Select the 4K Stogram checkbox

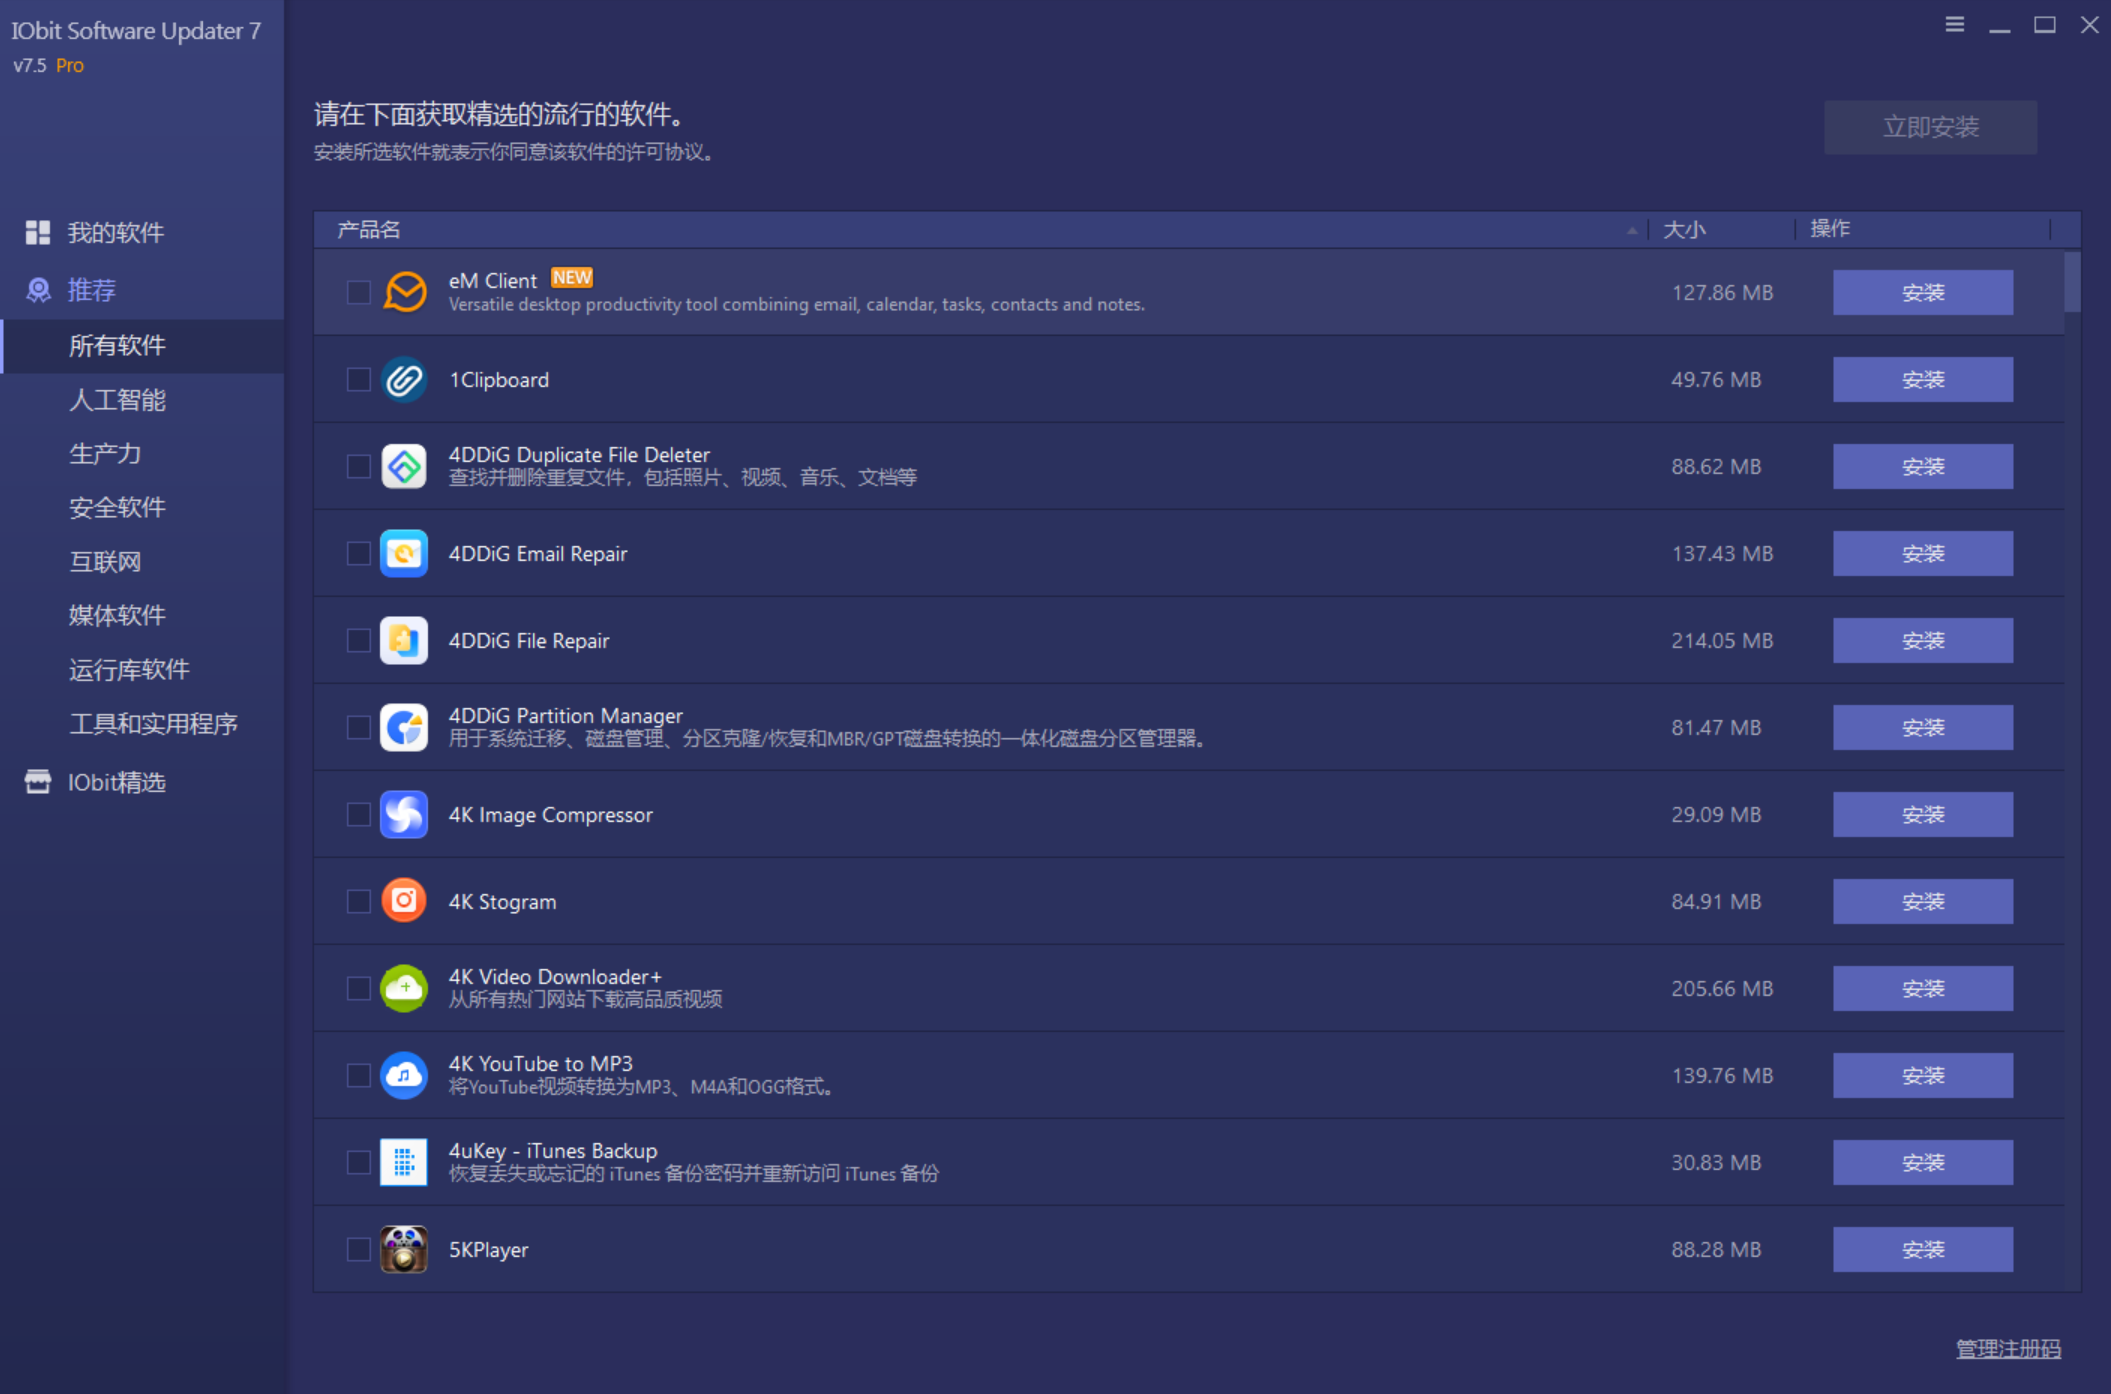[358, 902]
